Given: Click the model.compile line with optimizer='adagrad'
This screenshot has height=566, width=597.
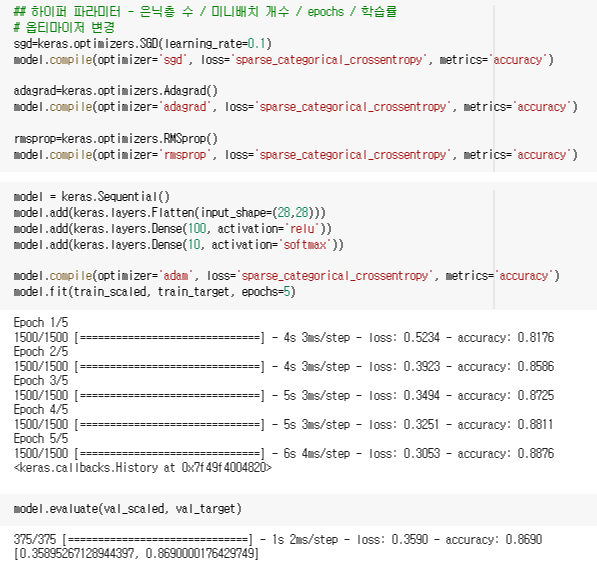Looking at the screenshot, I should [x=296, y=107].
